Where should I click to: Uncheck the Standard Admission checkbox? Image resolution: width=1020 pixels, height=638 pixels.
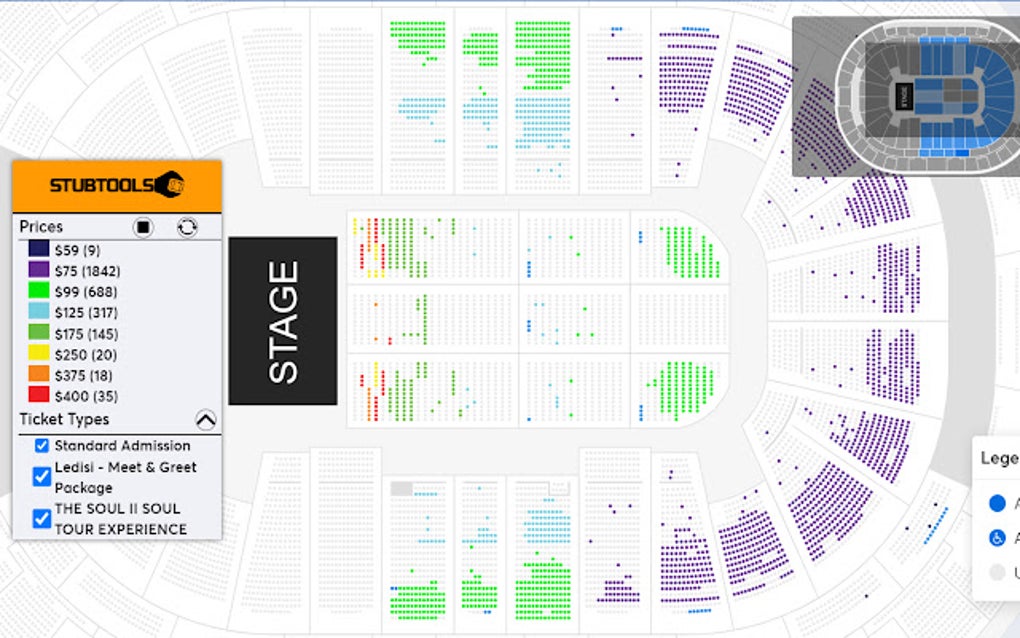tap(42, 446)
